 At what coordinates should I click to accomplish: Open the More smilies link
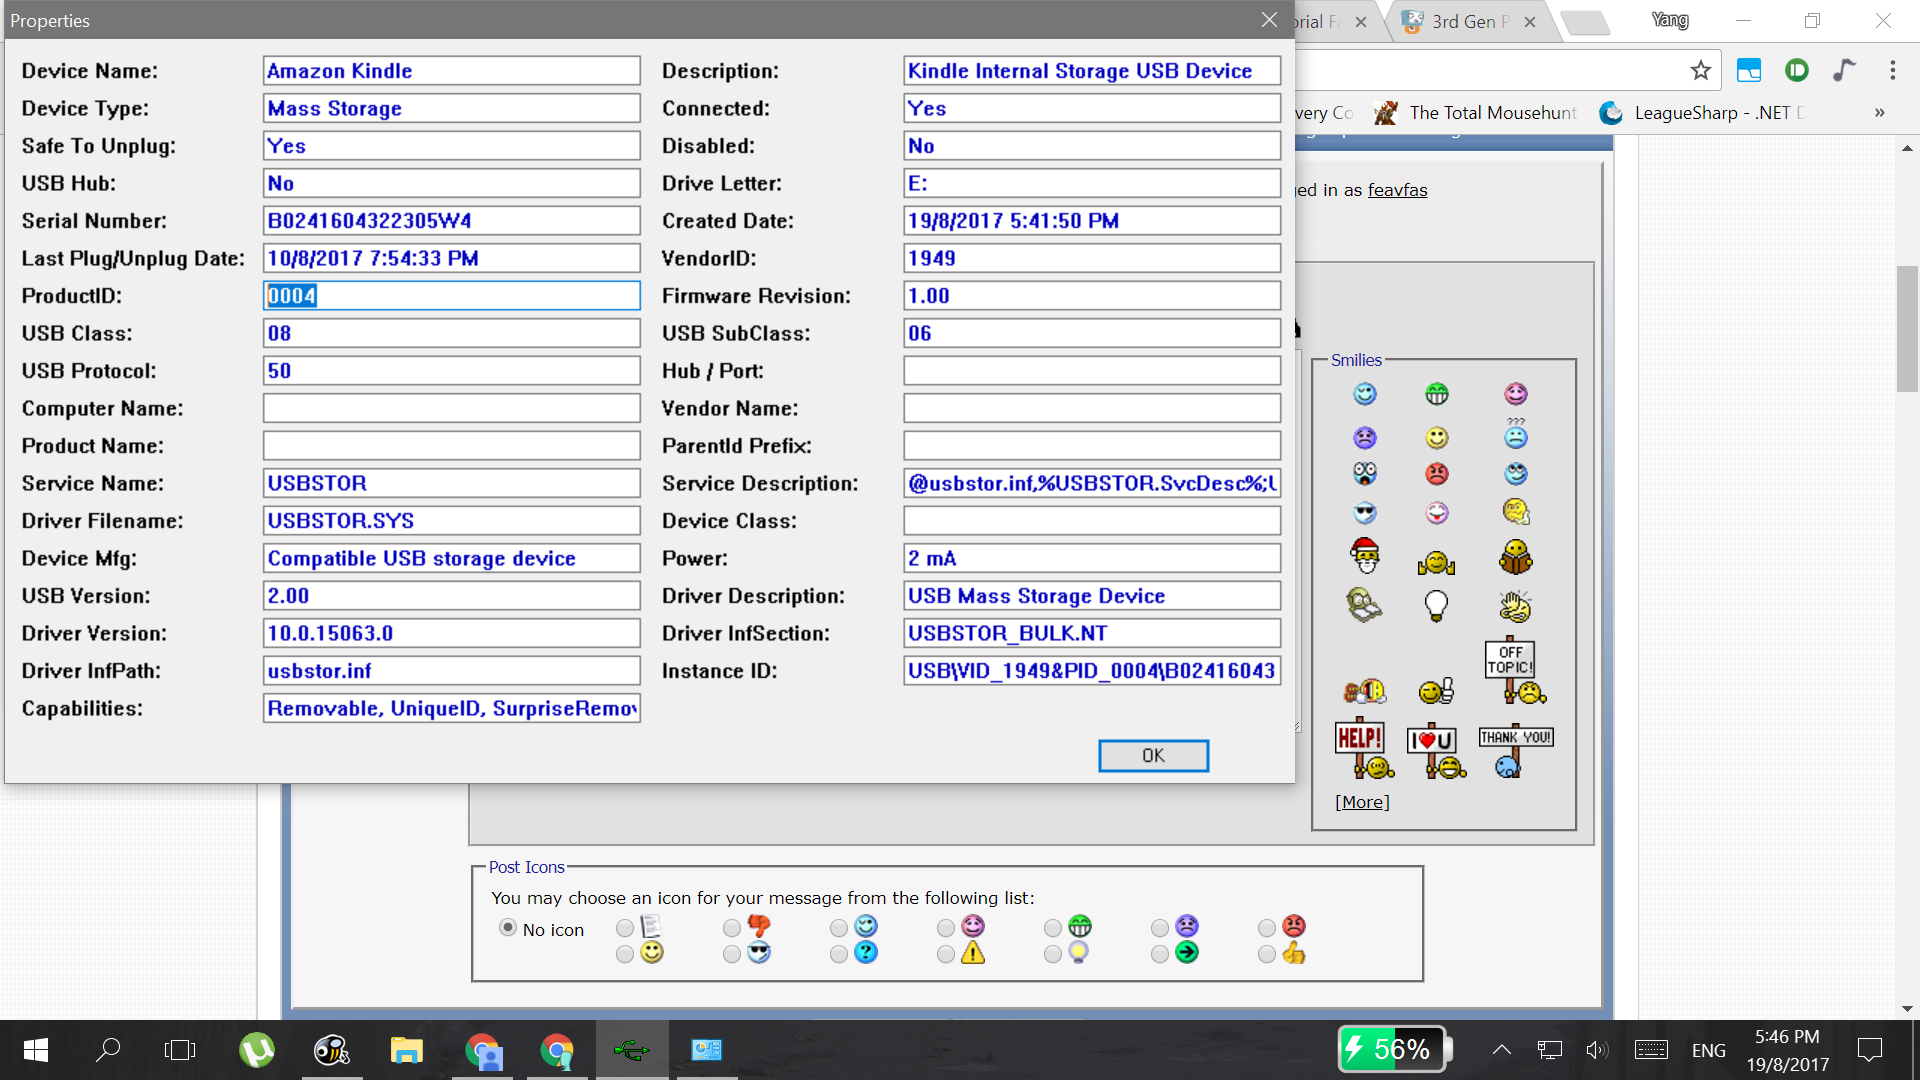click(1362, 802)
